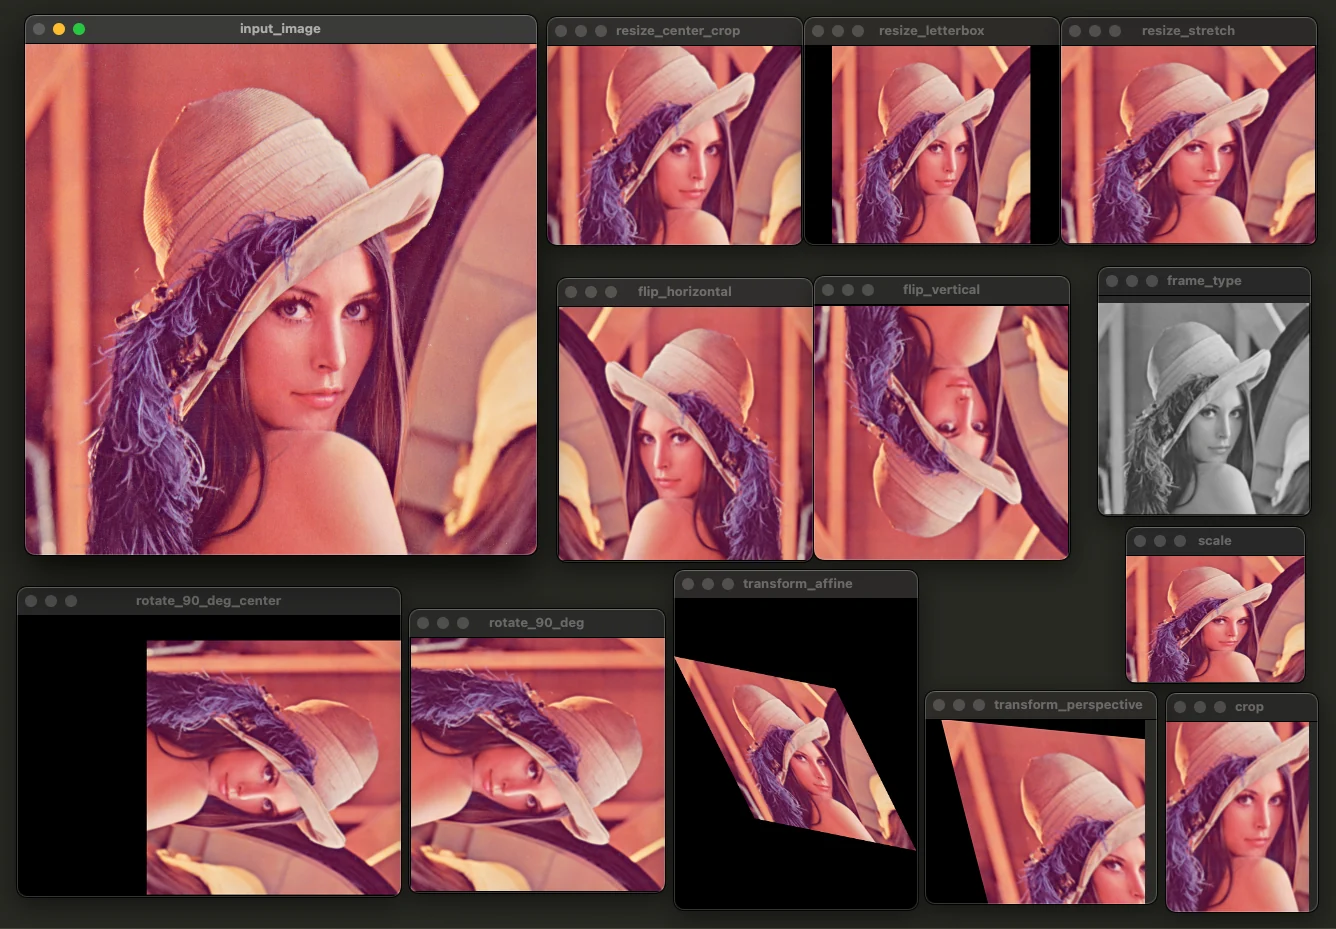This screenshot has height=929, width=1336.
Task: Maximize the input_image window with green button
Action: [x=79, y=29]
